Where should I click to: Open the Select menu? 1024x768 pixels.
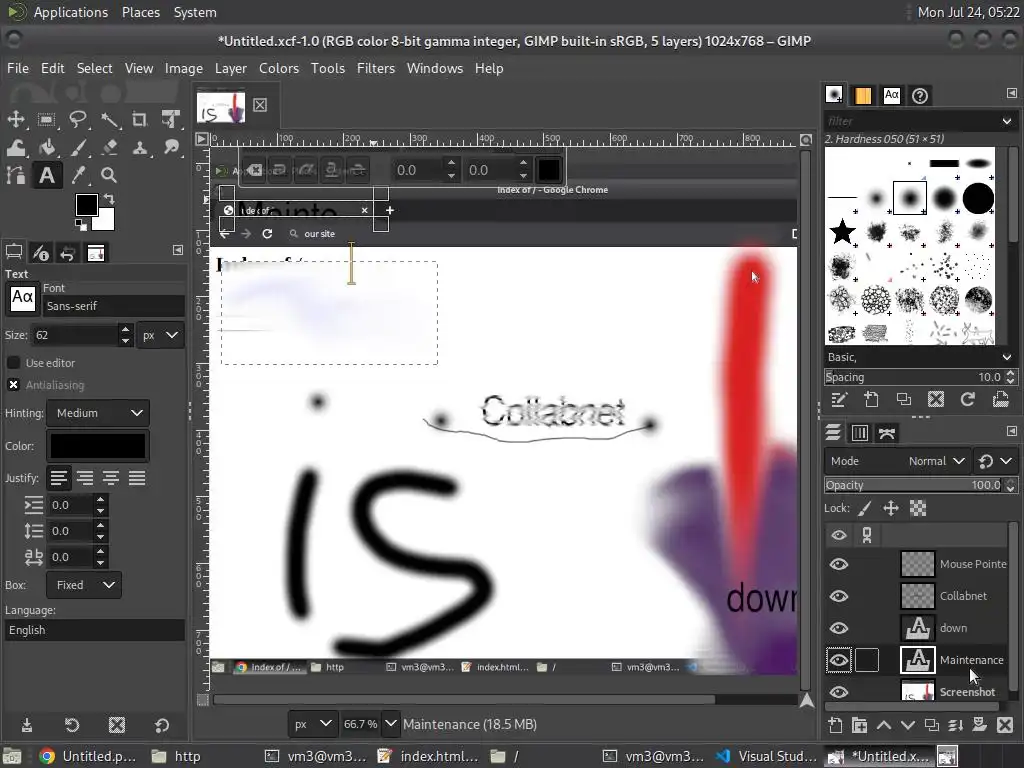(94, 68)
